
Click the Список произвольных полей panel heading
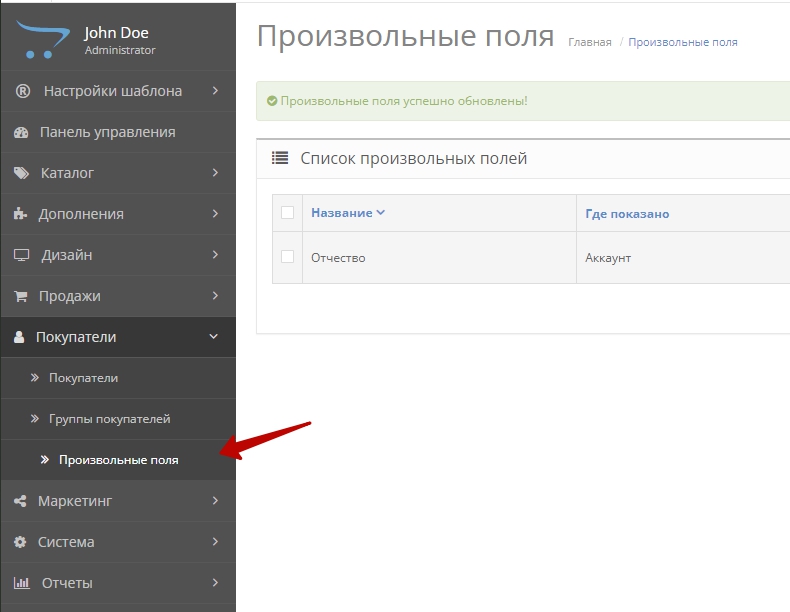tap(414, 159)
